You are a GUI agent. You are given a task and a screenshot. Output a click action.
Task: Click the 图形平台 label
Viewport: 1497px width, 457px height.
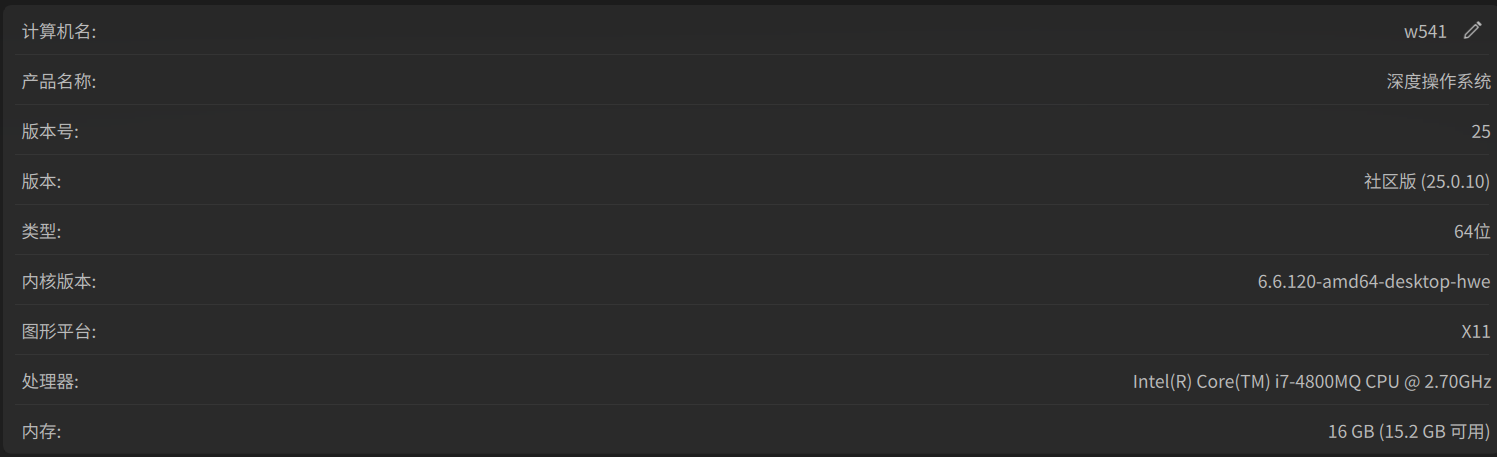(x=59, y=332)
